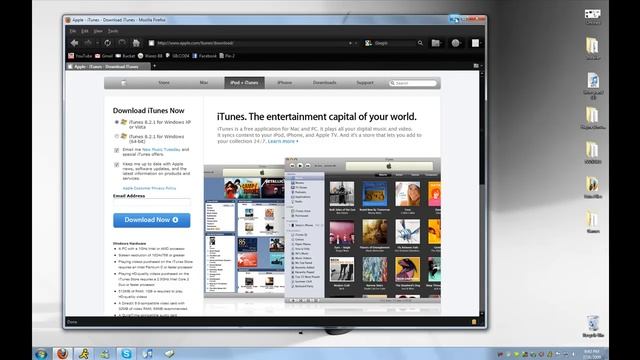Click the iTunes screenshot play button
The width and height of the screenshot is (640, 360).
(300, 166)
